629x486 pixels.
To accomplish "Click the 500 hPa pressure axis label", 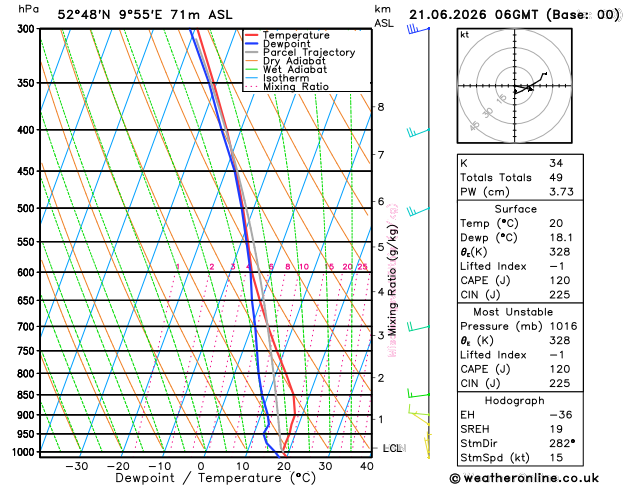I will 28,208.
